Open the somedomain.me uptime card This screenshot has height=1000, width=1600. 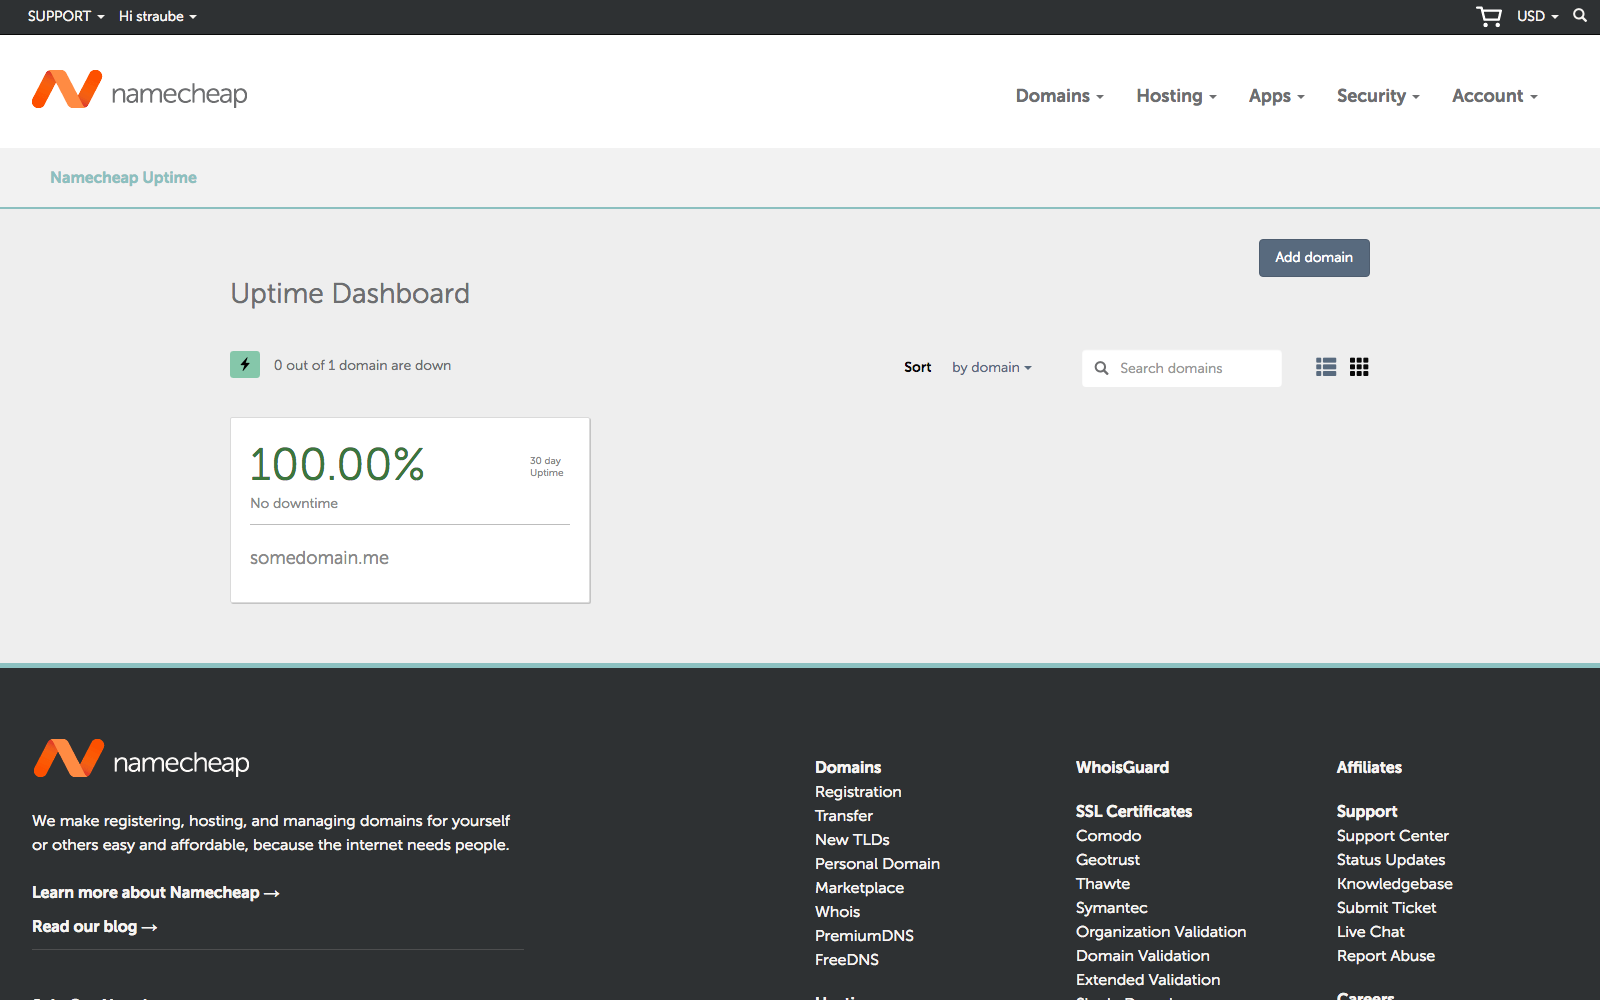[x=410, y=510]
